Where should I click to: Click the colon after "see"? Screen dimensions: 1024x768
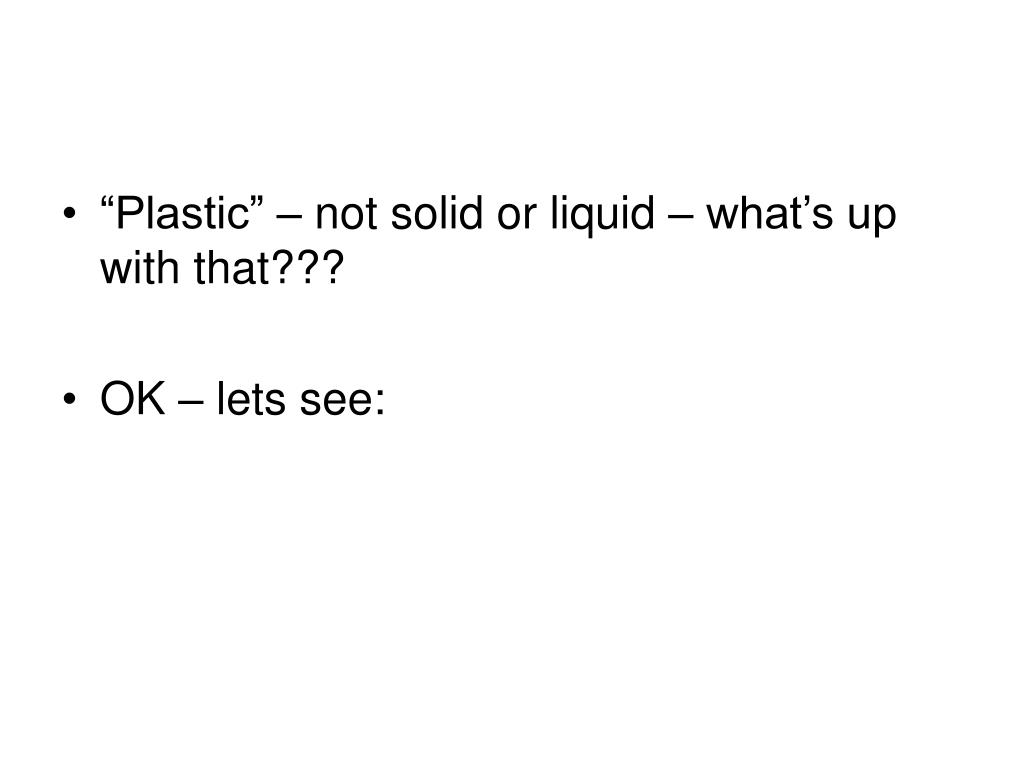379,404
